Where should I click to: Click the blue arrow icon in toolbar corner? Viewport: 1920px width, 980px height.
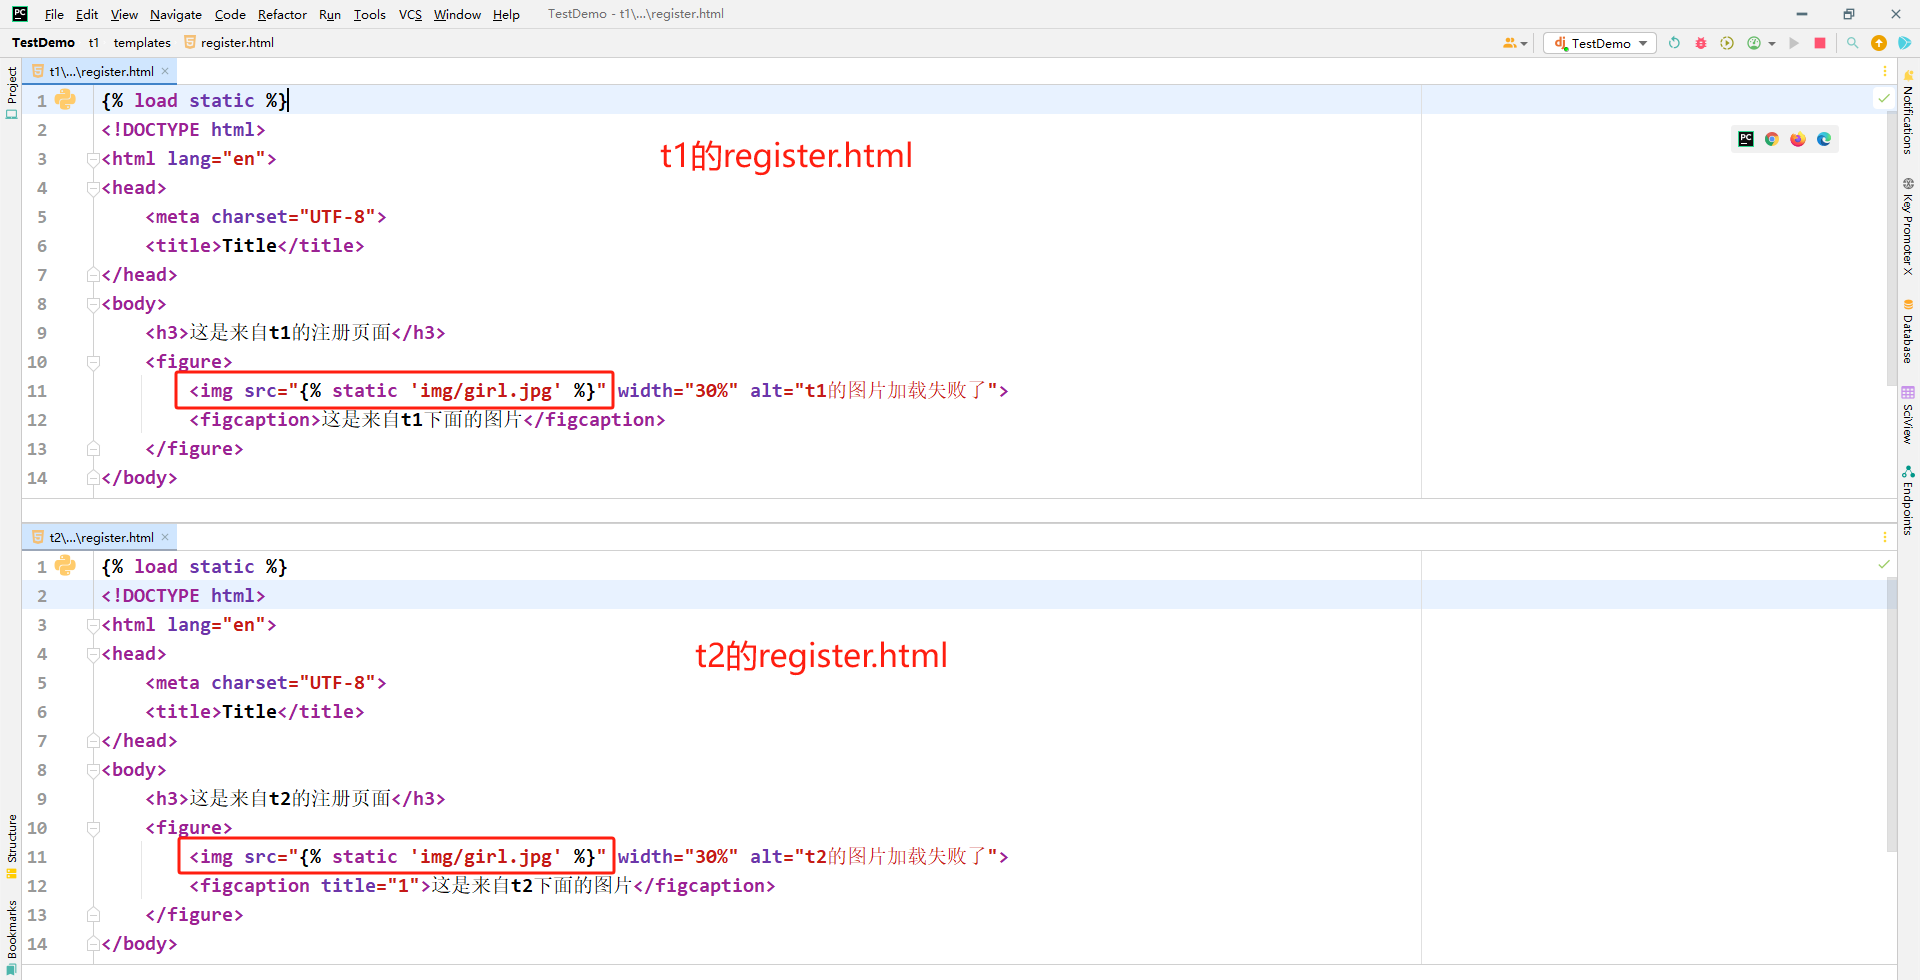[1905, 43]
